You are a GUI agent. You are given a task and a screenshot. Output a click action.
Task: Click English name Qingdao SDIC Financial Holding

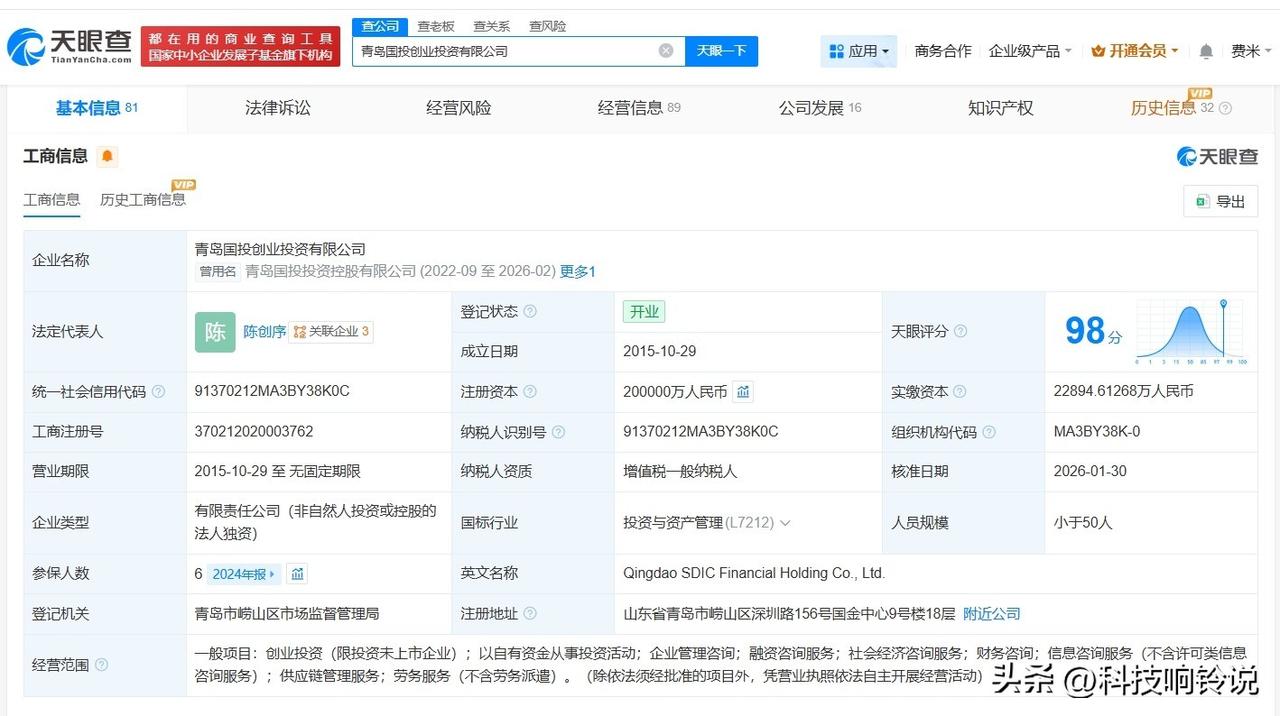coord(754,573)
